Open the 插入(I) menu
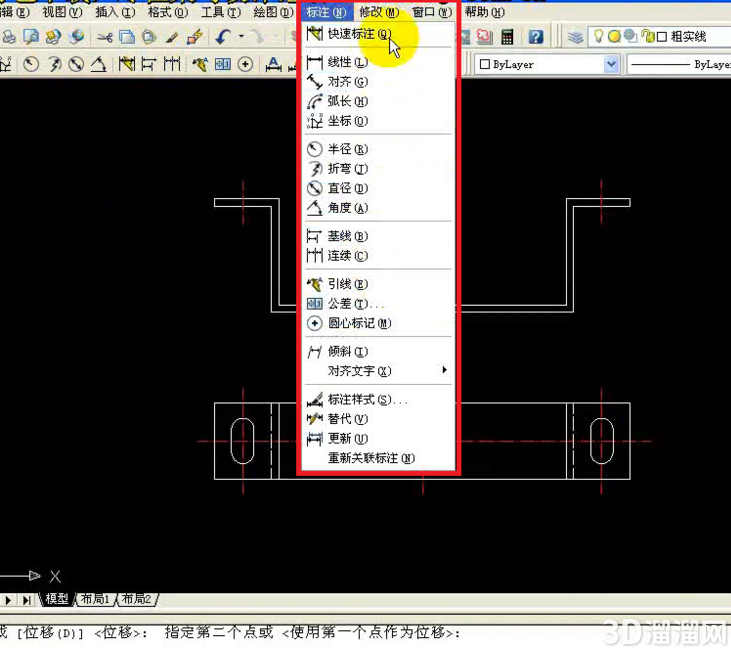 pos(115,12)
